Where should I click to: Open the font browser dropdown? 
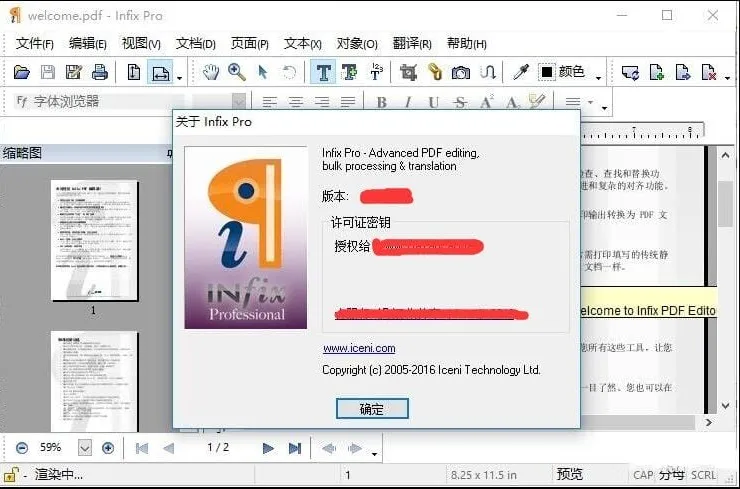(x=239, y=102)
